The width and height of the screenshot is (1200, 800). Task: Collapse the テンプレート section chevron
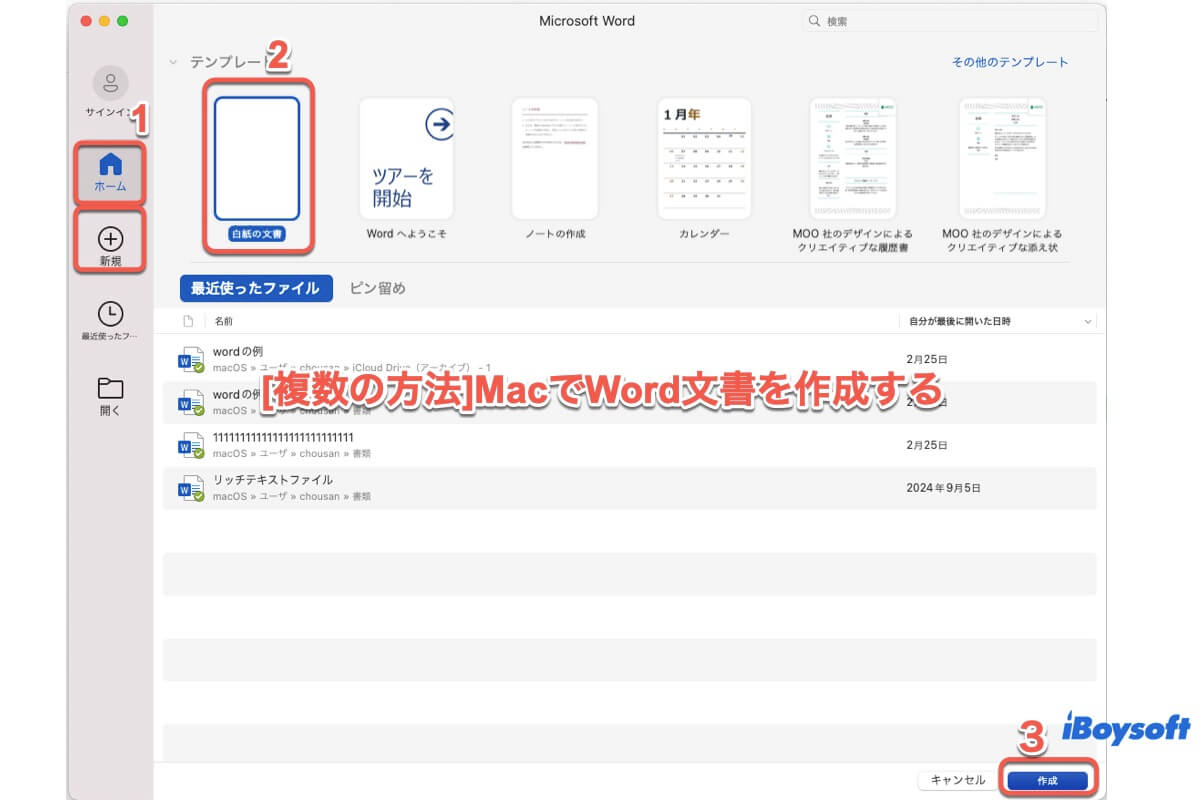[x=174, y=62]
